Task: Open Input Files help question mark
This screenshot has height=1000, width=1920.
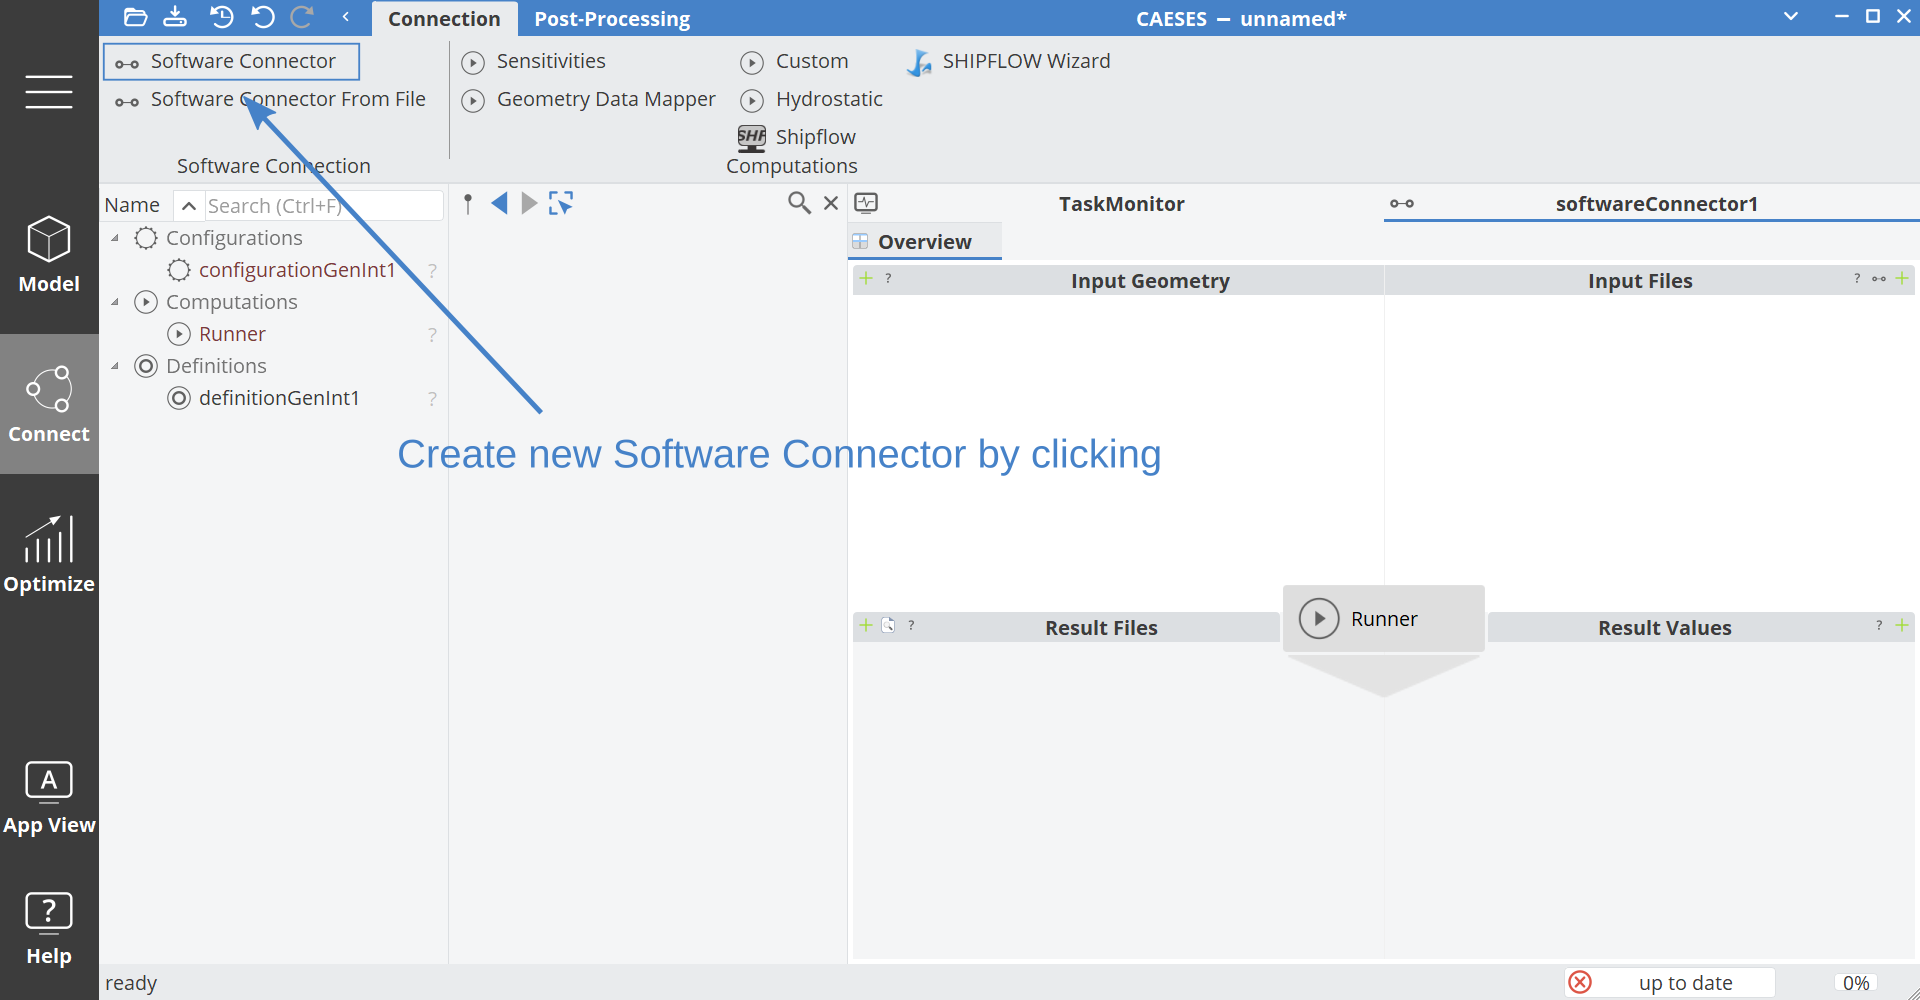Action: [x=1857, y=279]
